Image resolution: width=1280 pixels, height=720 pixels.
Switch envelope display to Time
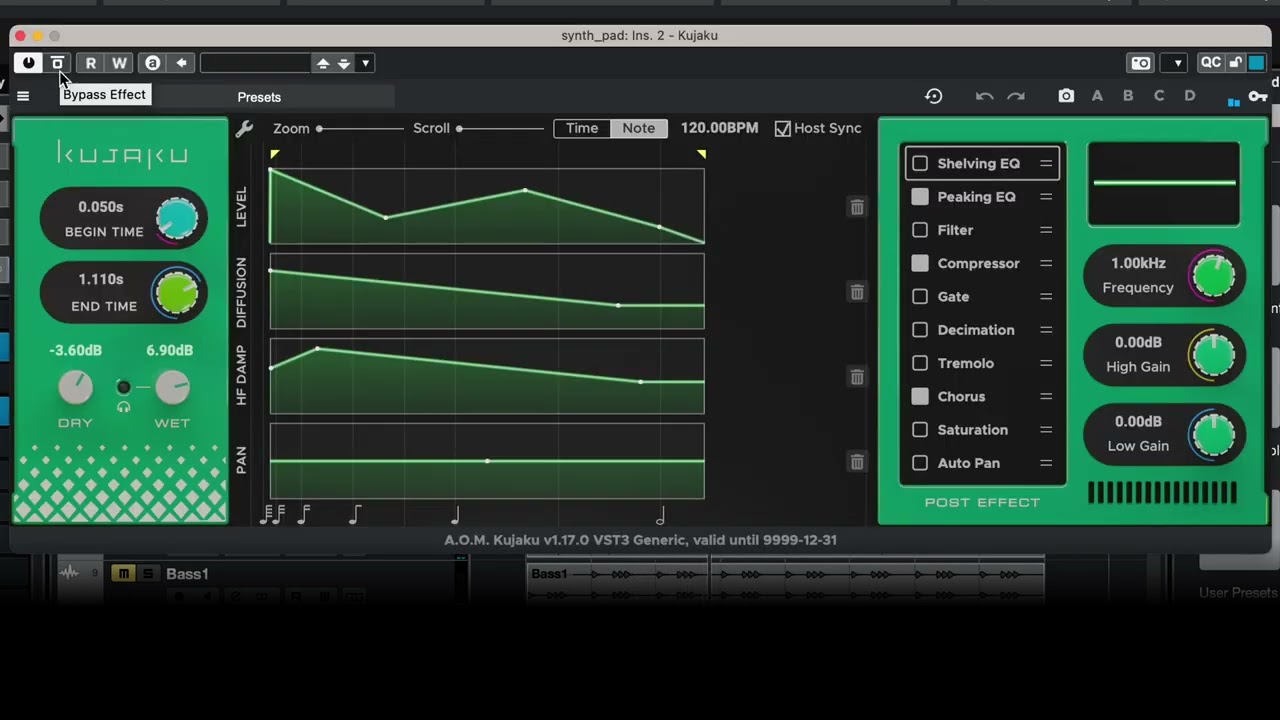click(x=582, y=128)
